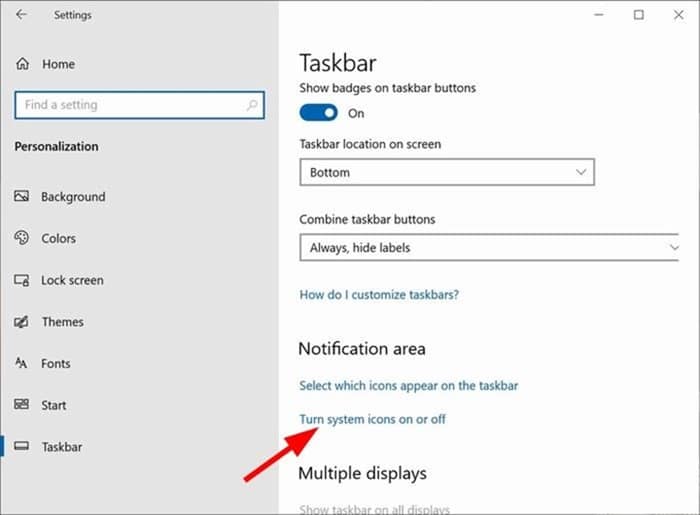Open Lock screen settings
The height and width of the screenshot is (515, 700).
(72, 280)
